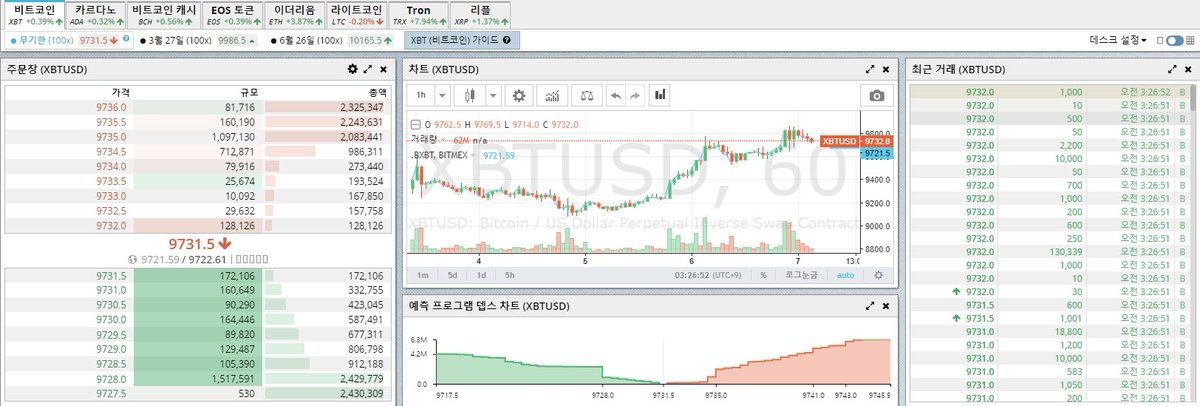
Task: Open the XBT (비트코인) 가이드 button
Action: pos(462,40)
